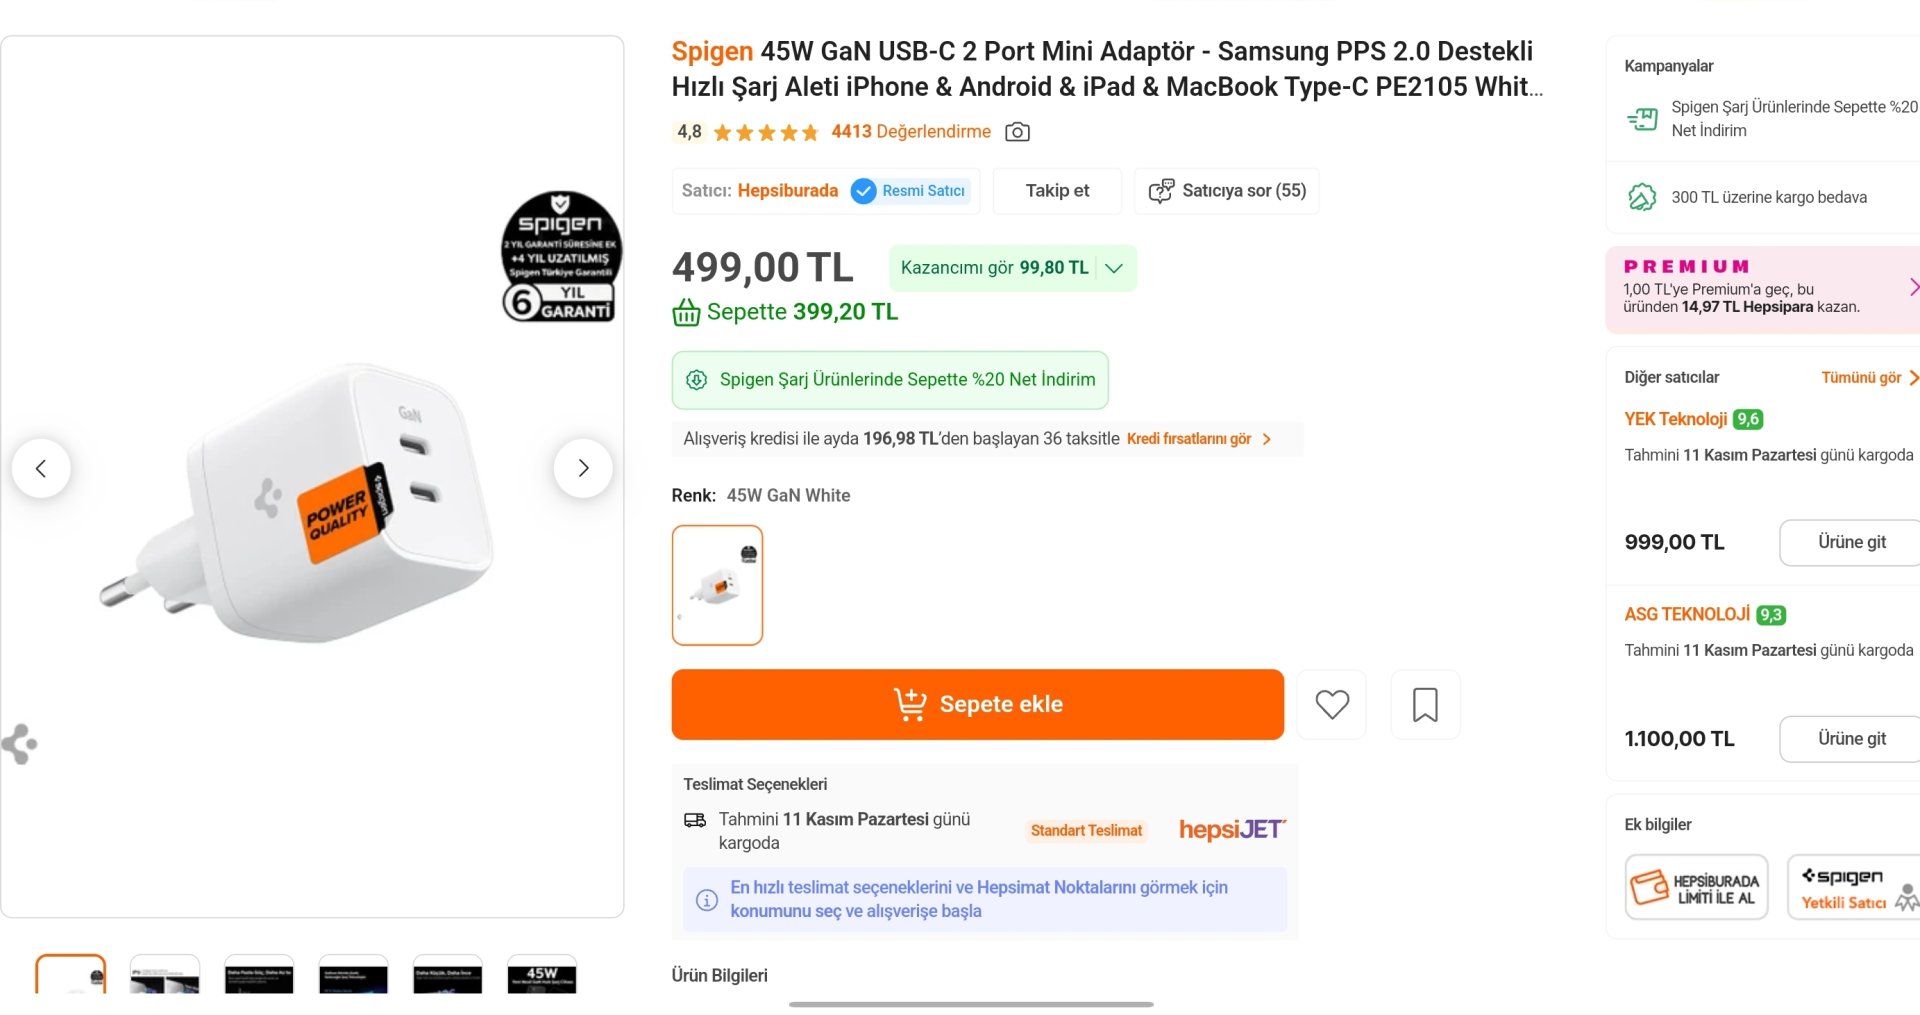Image resolution: width=1920 pixels, height=1015 pixels.
Task: Show previous product image with left arrow
Action: pyautogui.click(x=41, y=468)
